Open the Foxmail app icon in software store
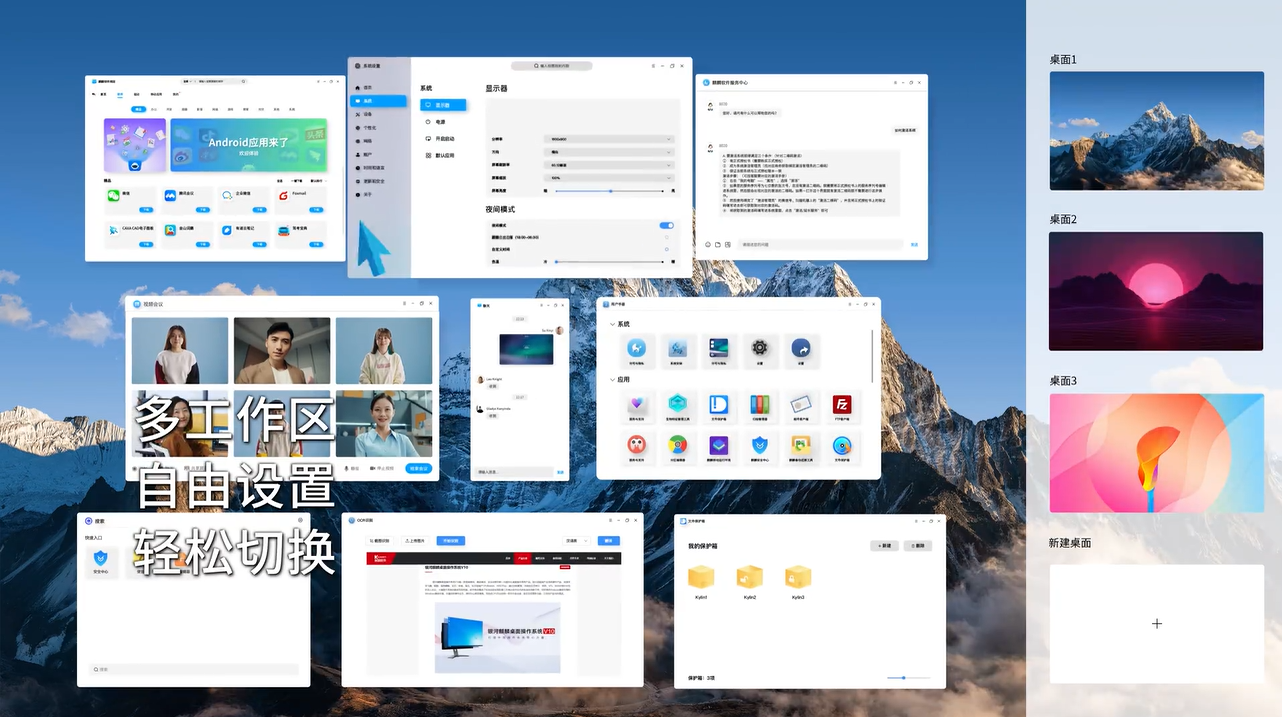This screenshot has height=717, width=1282. point(284,195)
